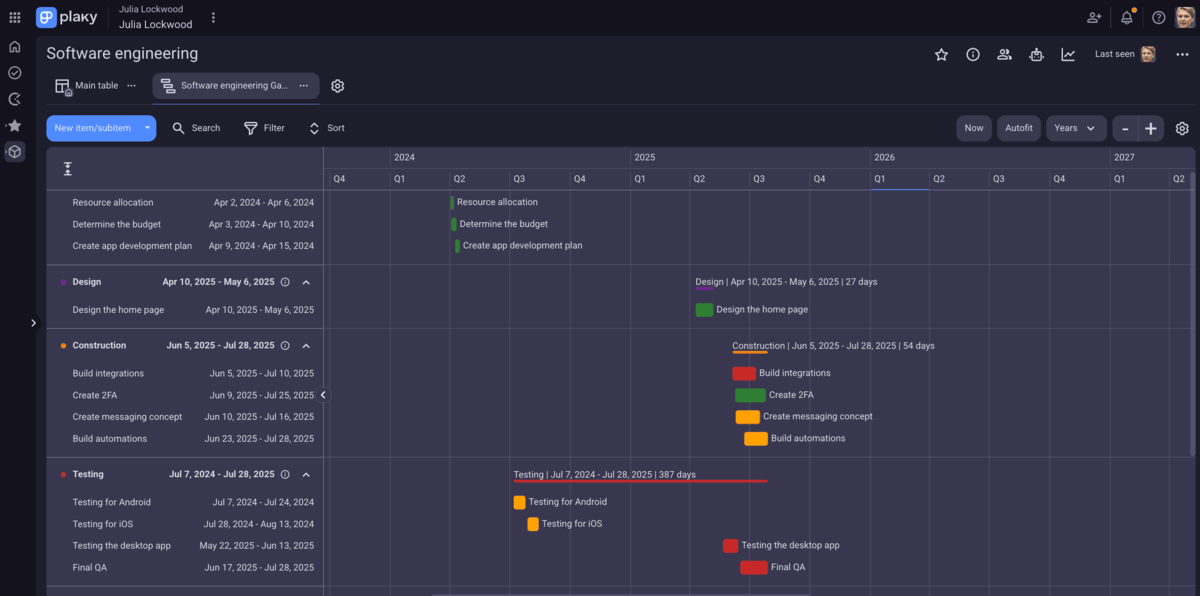Click the recents clock icon in sidebar
This screenshot has width=1200, height=596.
(x=14, y=98)
